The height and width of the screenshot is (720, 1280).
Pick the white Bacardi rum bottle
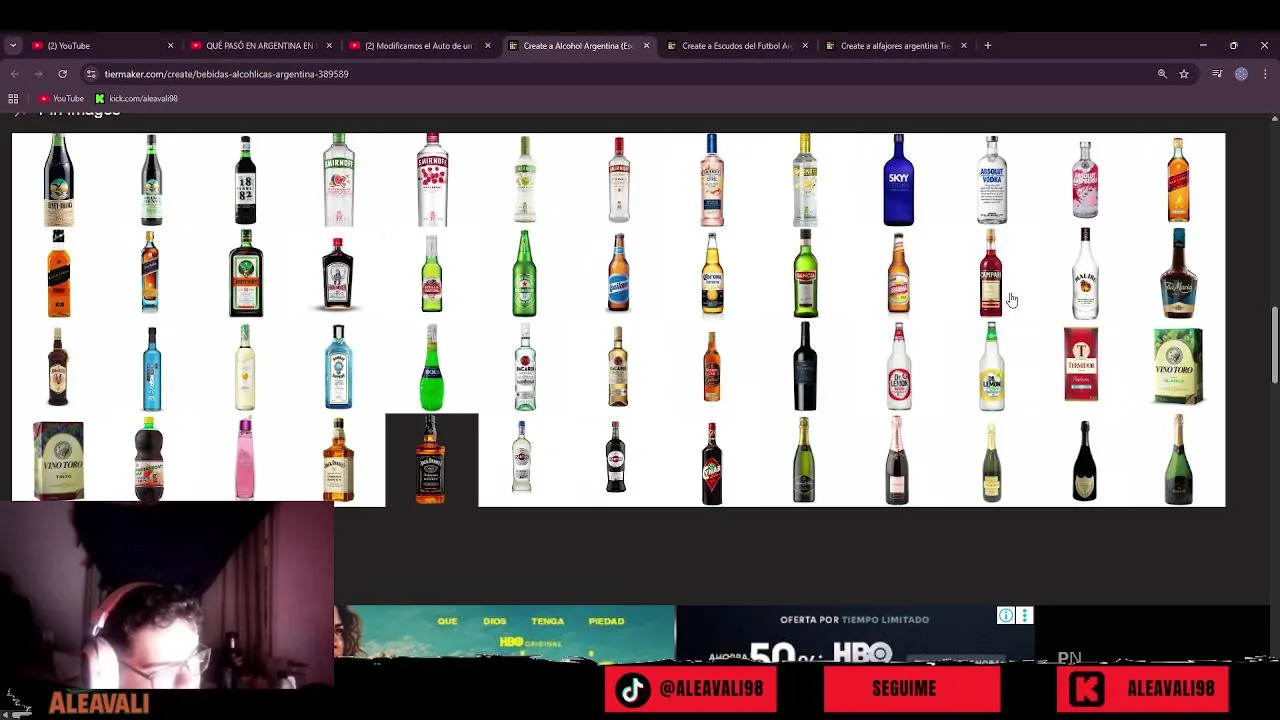click(525, 367)
